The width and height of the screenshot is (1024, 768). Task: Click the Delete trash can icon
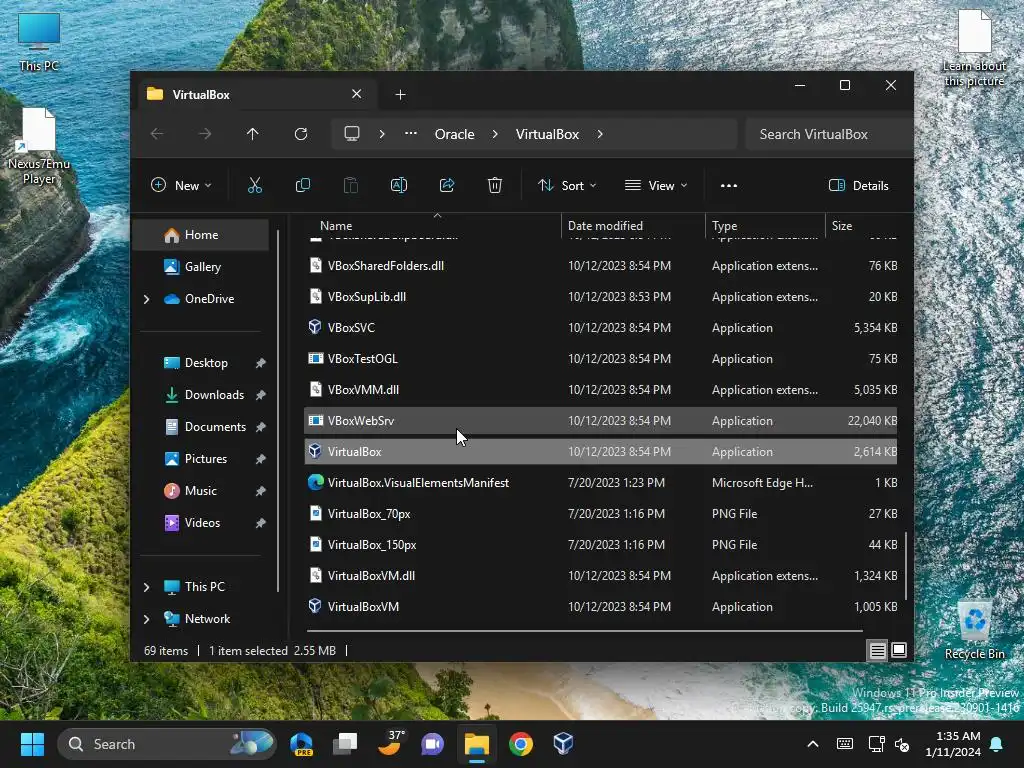(x=495, y=185)
